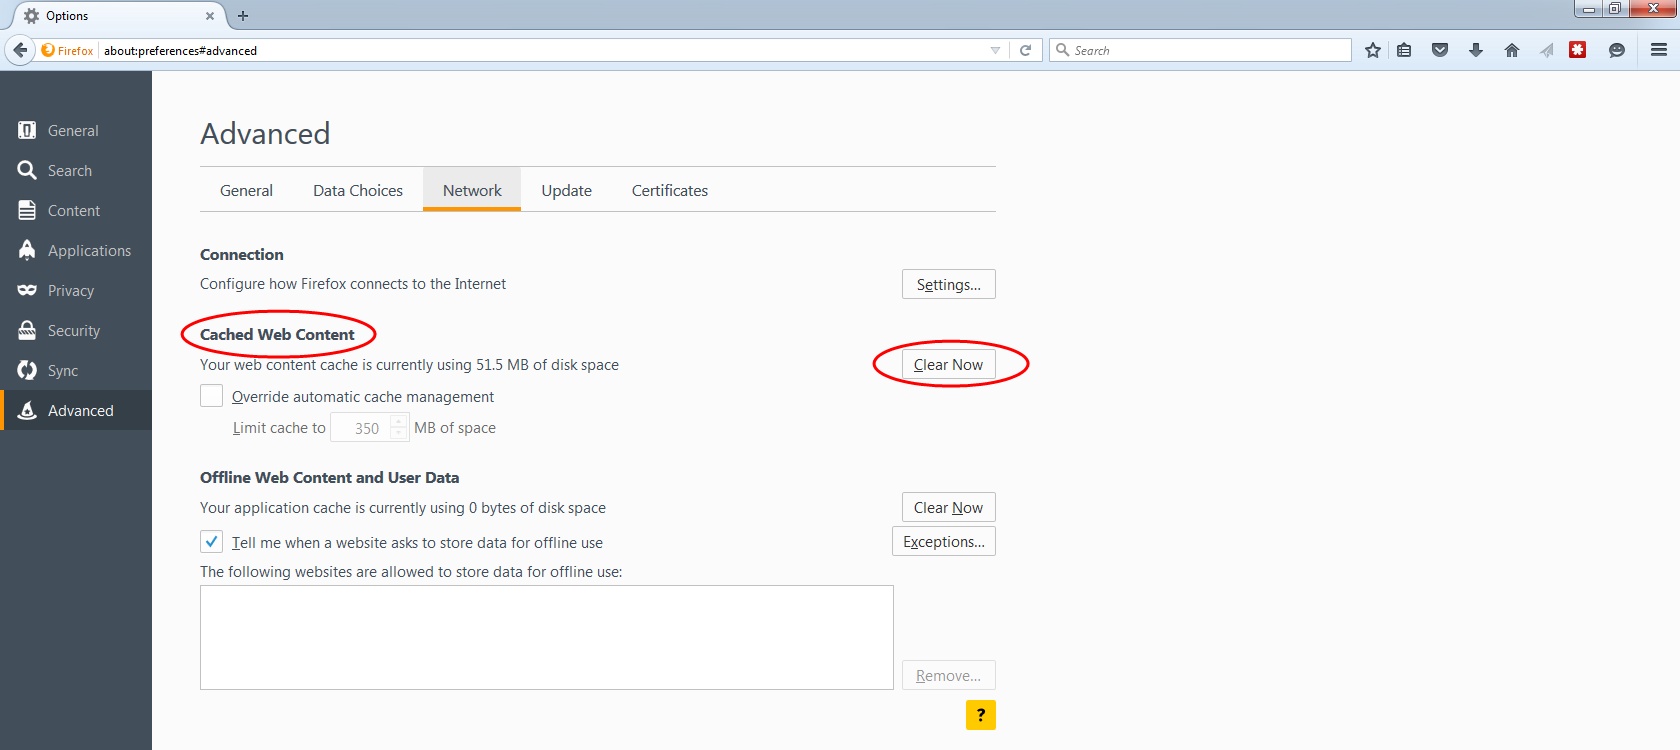1680x750 pixels.
Task: Click the Pocket icon in toolbar
Action: [x=1440, y=50]
